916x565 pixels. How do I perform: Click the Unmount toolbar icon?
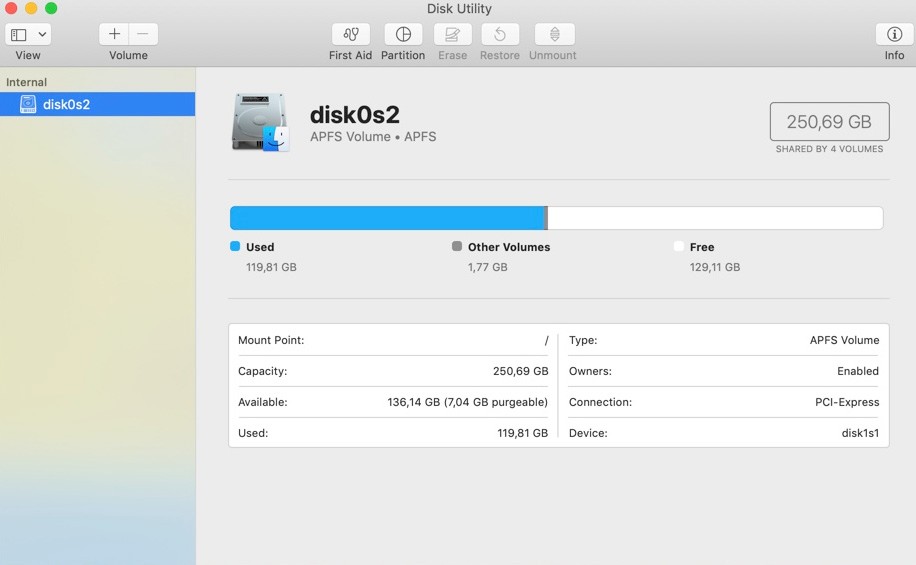[x=554, y=34]
